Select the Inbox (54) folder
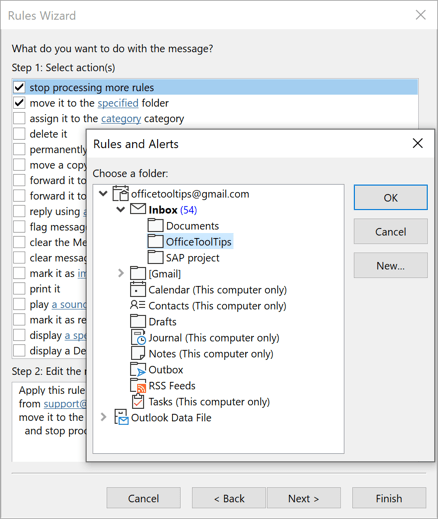Viewport: 438px width, 519px height. (x=173, y=210)
